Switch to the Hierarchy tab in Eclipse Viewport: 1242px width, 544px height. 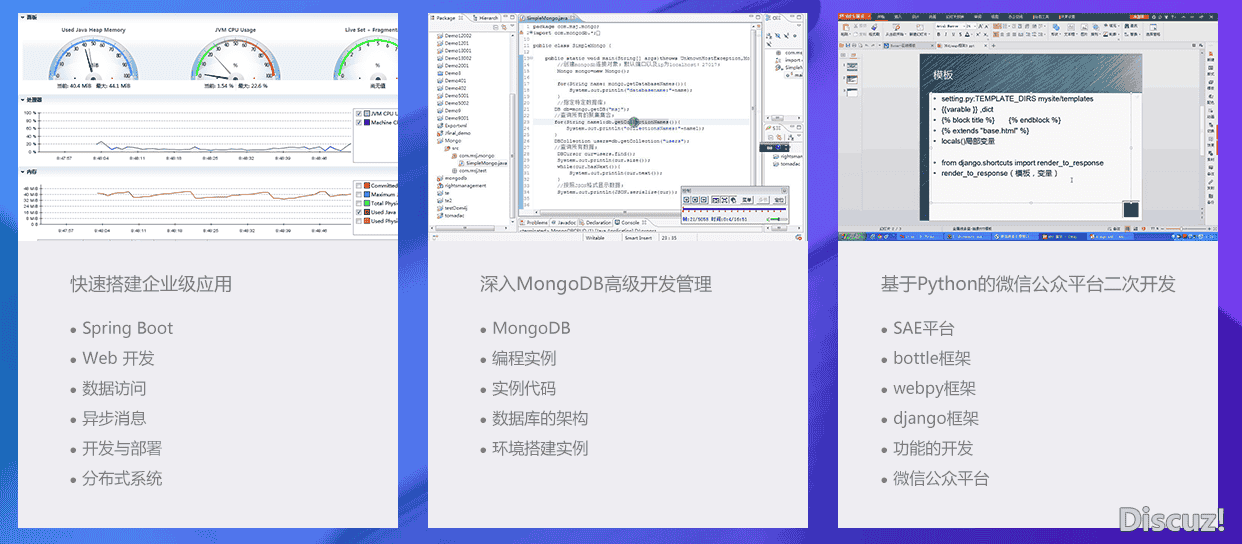point(485,18)
